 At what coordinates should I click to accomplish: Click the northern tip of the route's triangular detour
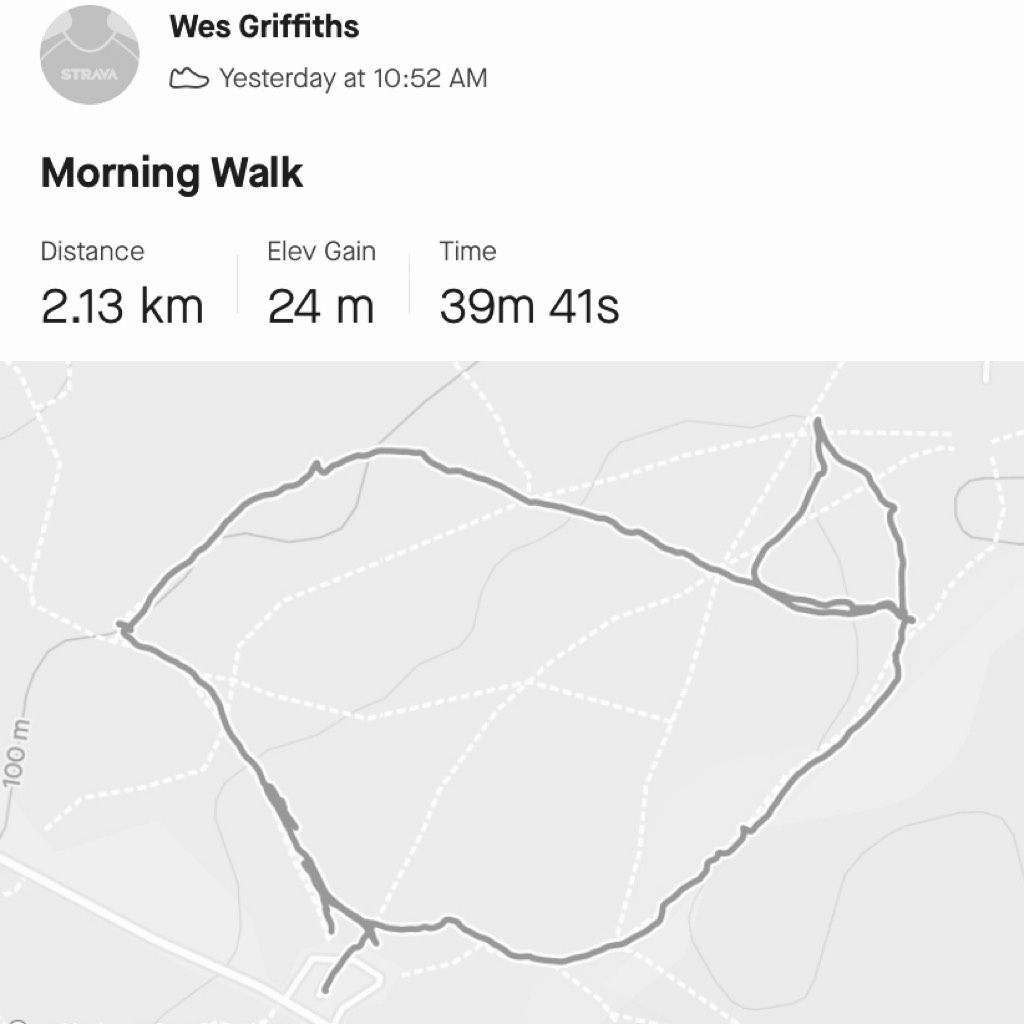click(x=818, y=424)
